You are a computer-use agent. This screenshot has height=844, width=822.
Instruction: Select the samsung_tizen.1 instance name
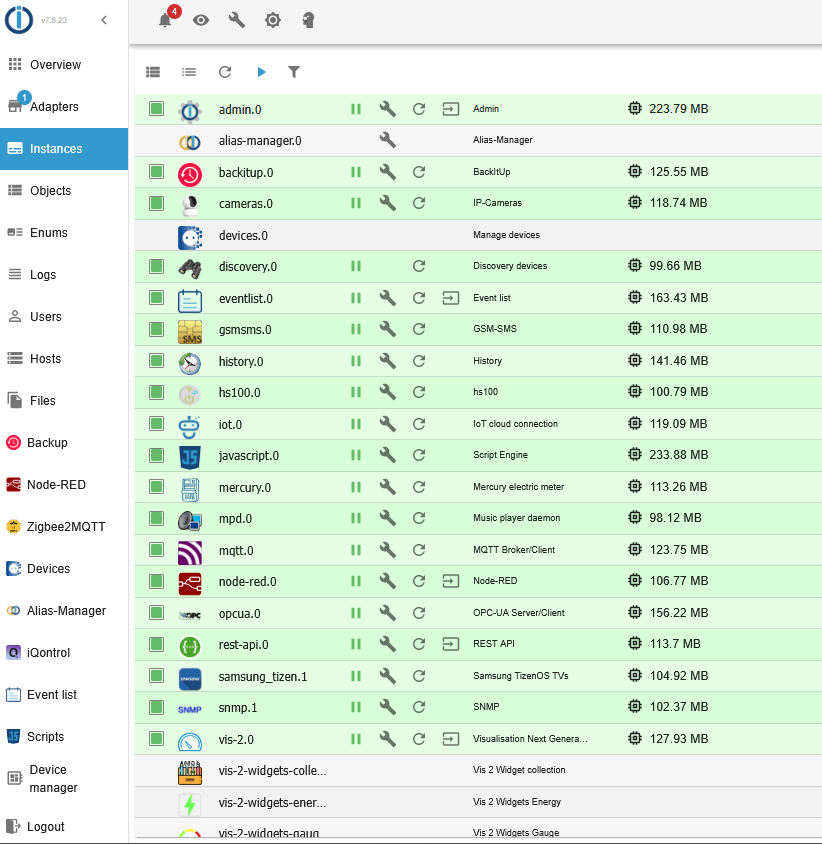click(263, 677)
